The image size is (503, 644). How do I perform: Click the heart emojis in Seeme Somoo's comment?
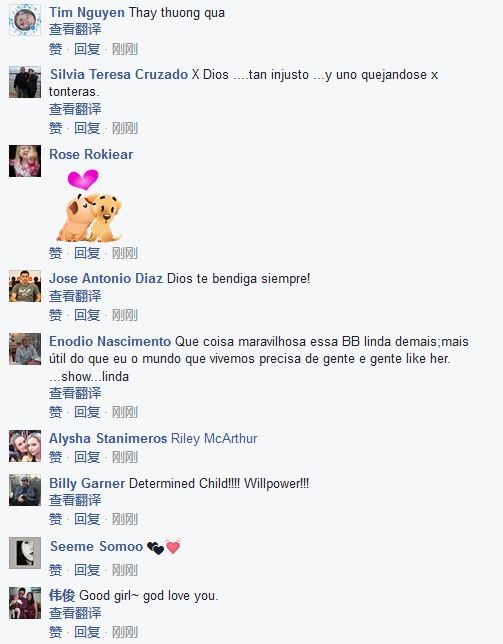(164, 547)
